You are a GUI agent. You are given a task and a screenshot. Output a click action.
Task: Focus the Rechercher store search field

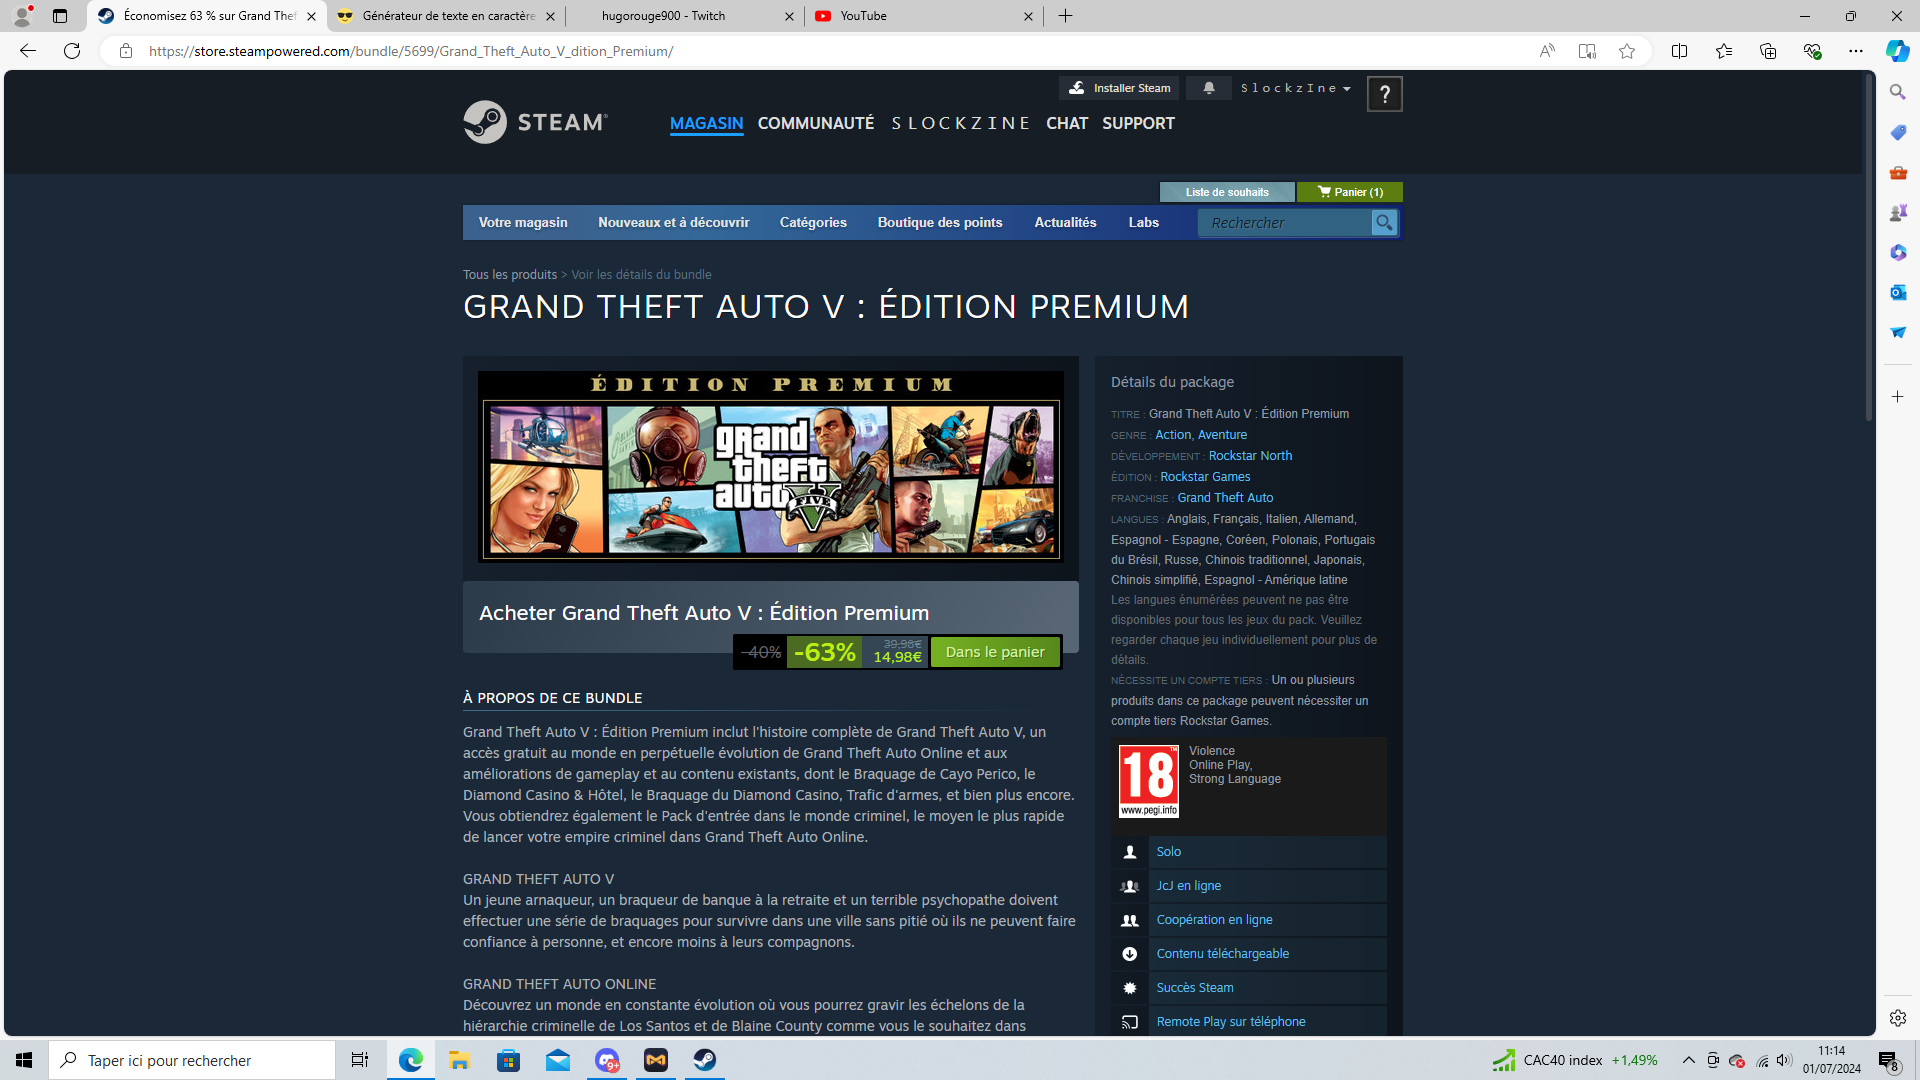[x=1286, y=223]
